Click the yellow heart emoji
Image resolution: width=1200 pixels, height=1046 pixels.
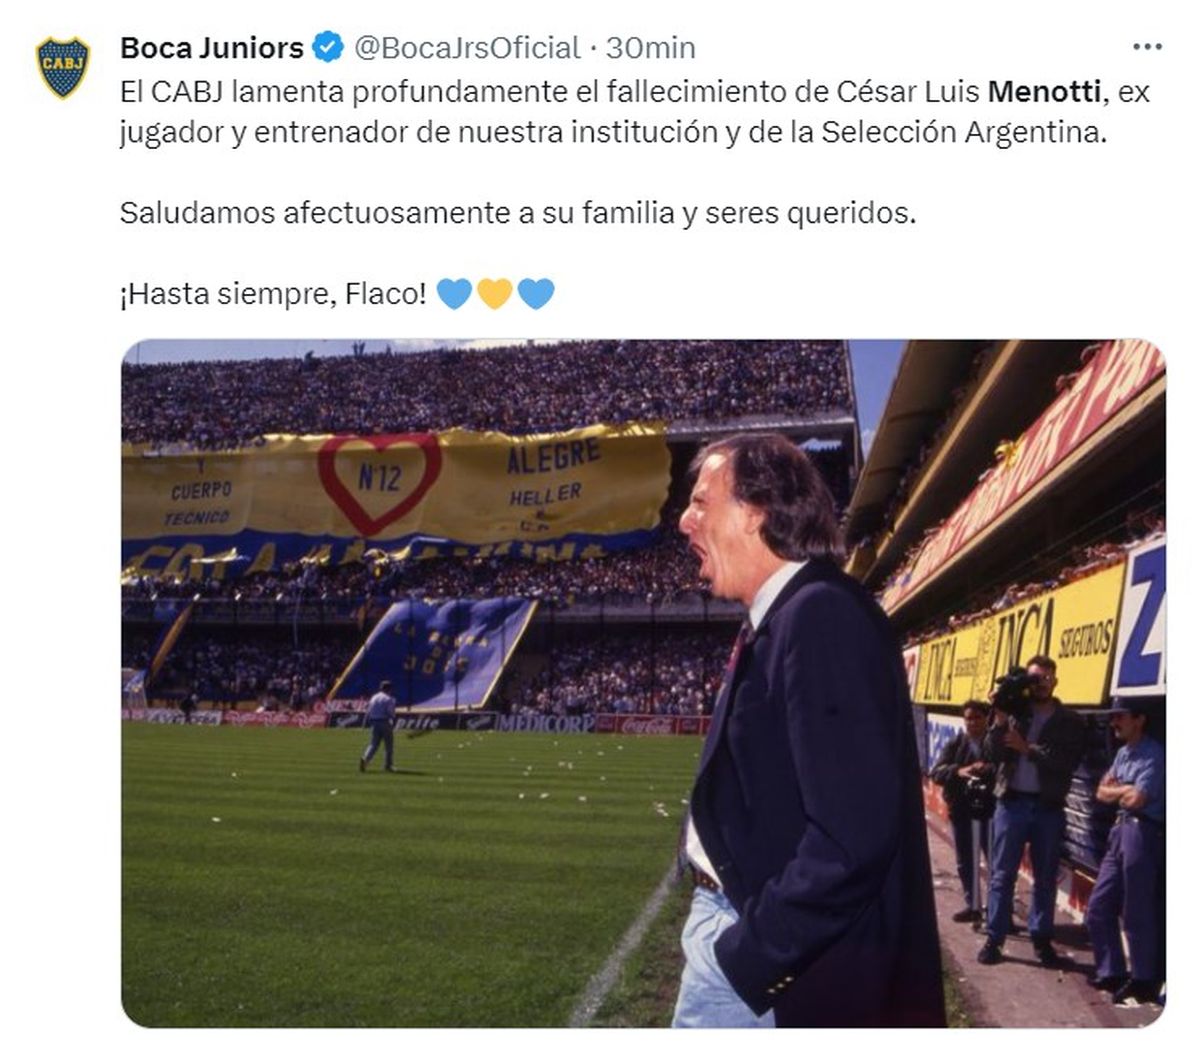coord(495,294)
